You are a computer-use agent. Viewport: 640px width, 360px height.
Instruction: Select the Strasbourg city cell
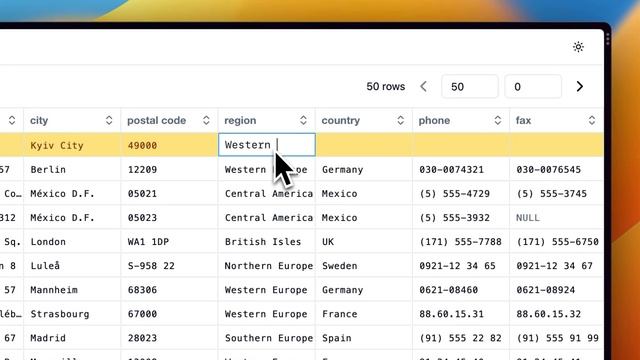[72, 314]
